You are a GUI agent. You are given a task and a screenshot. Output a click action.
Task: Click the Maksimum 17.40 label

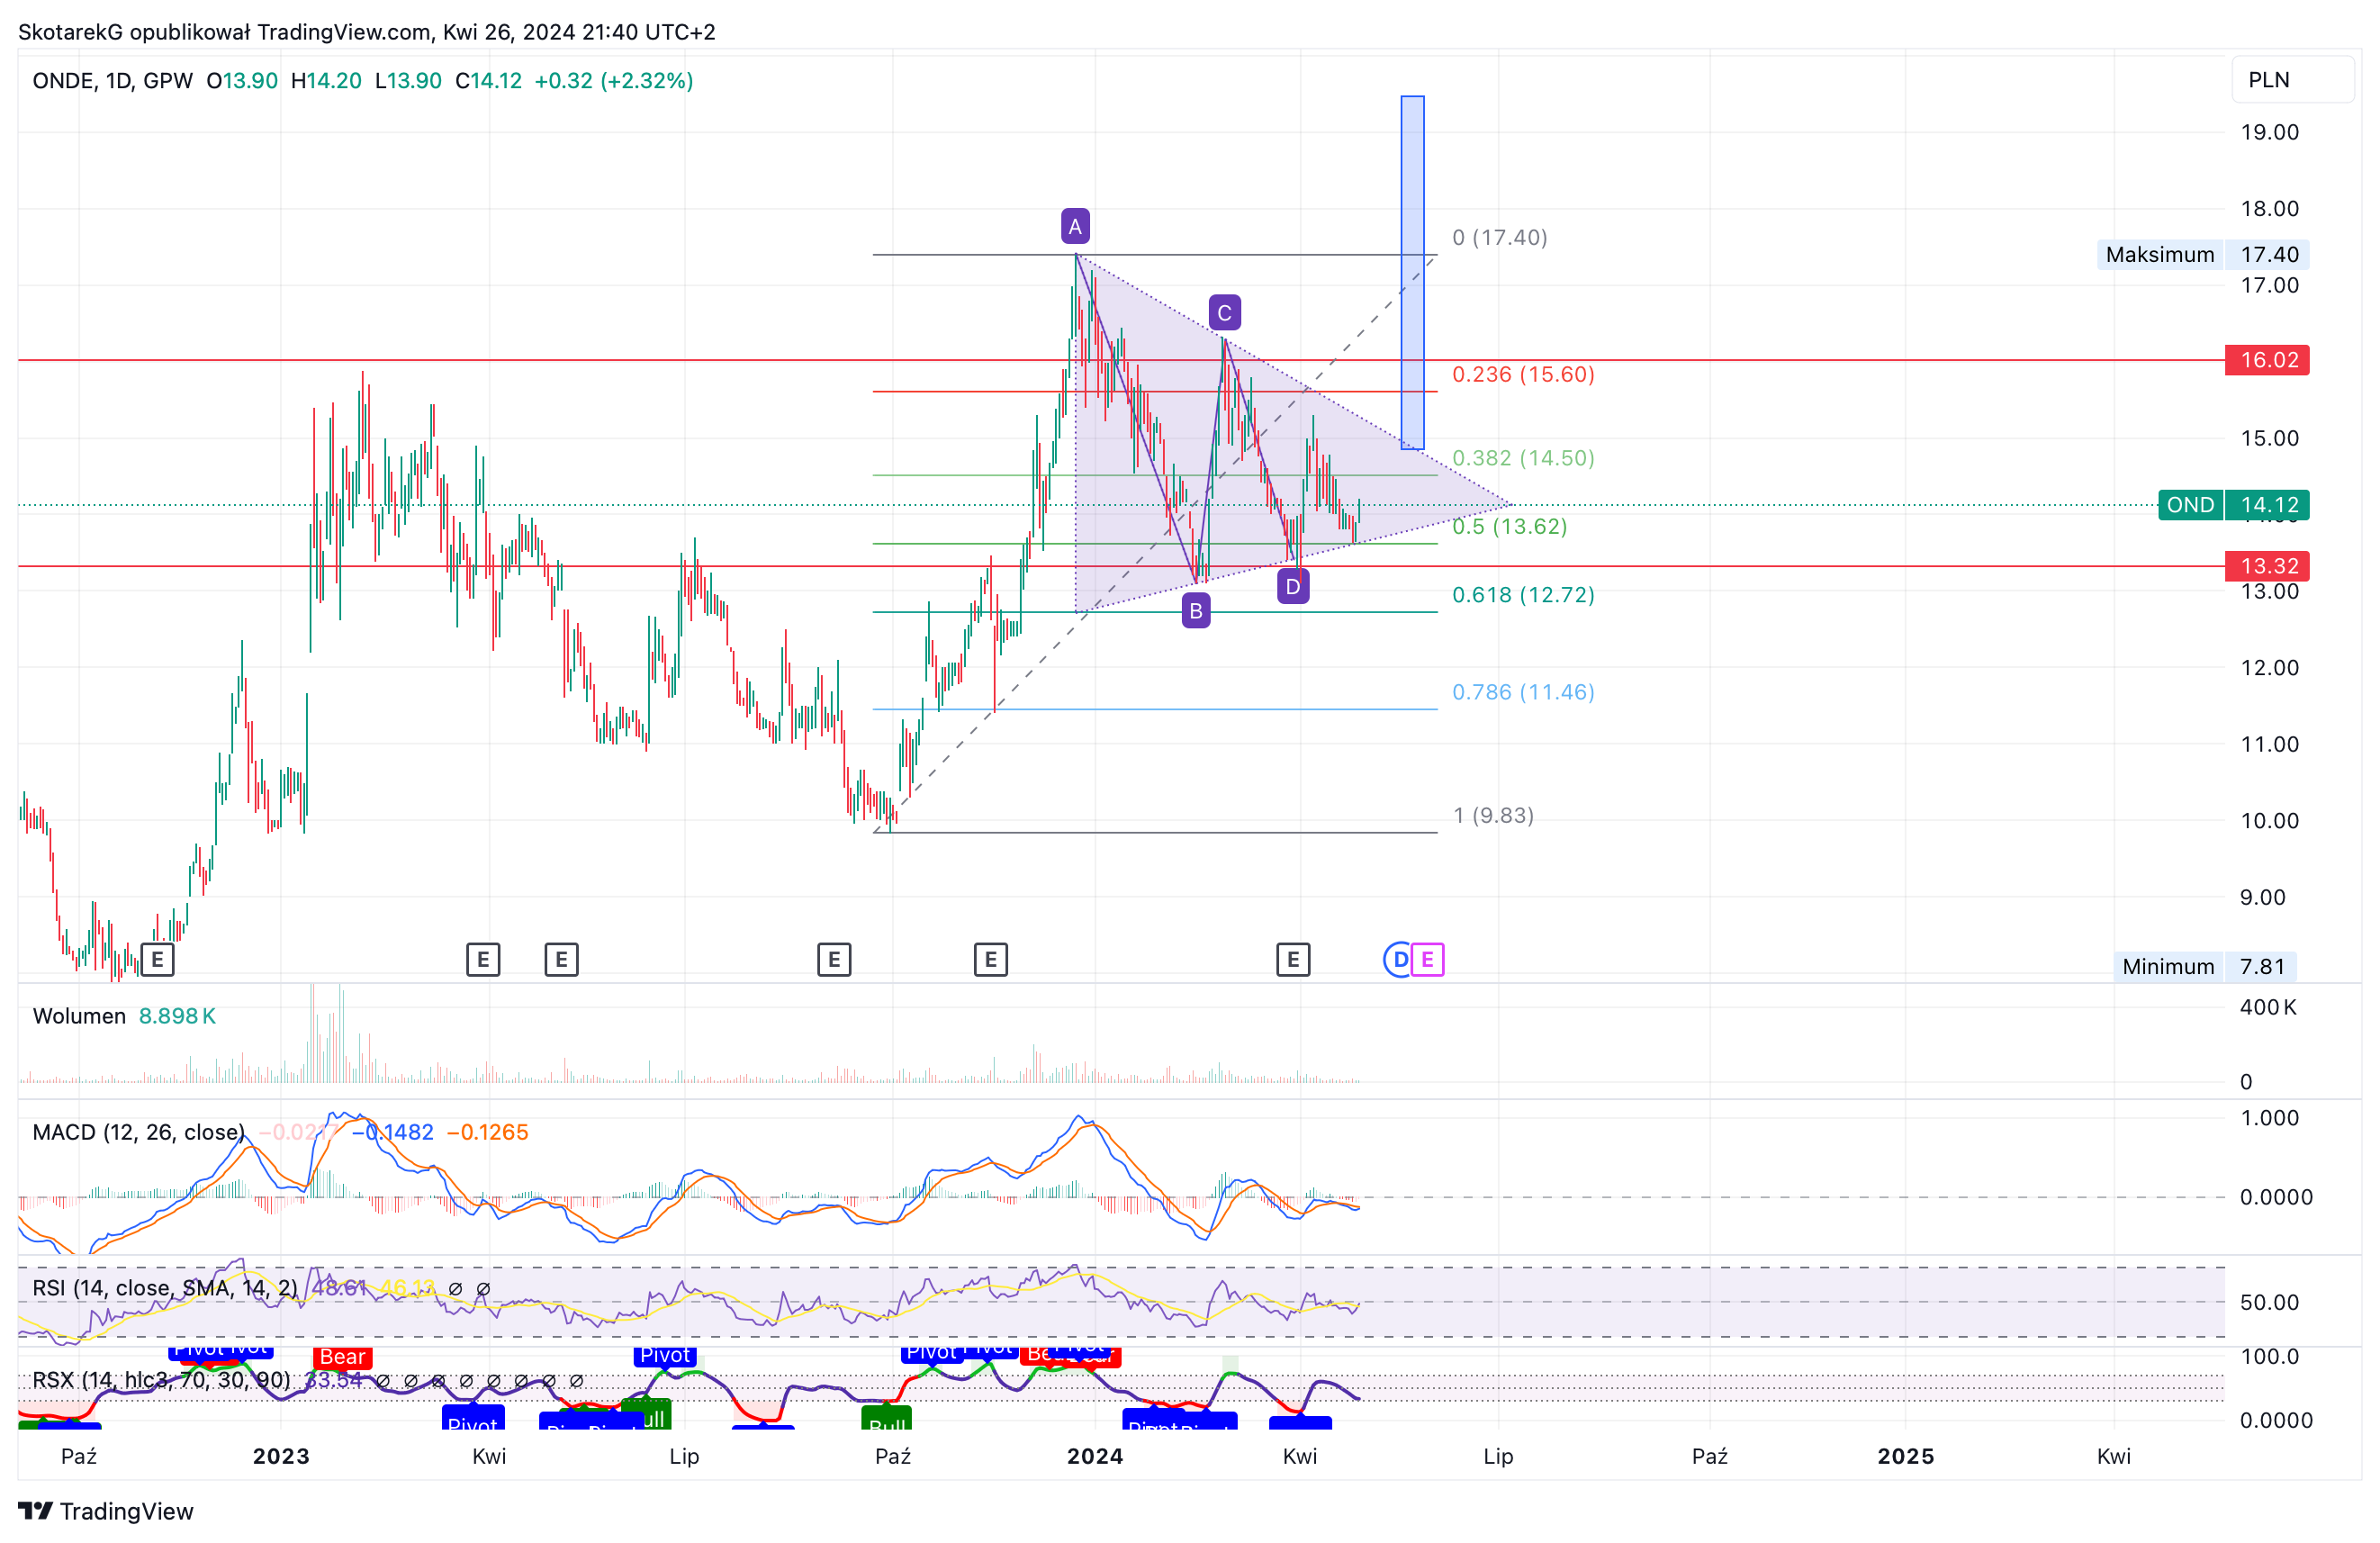2203,254
